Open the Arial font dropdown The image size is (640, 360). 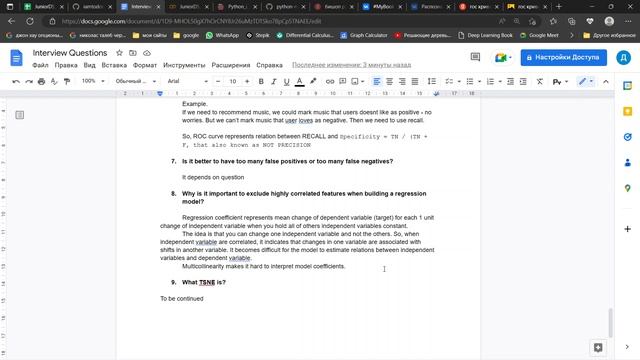[187, 81]
